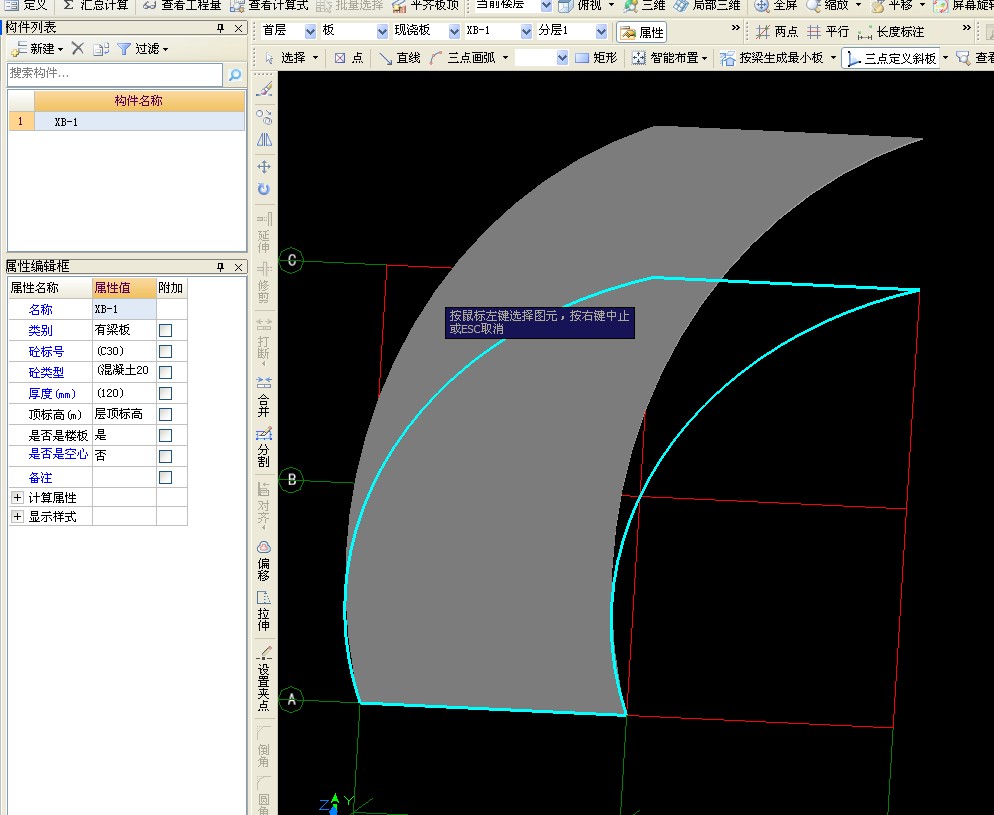Open the 缩放 zoom menu

(834, 6)
